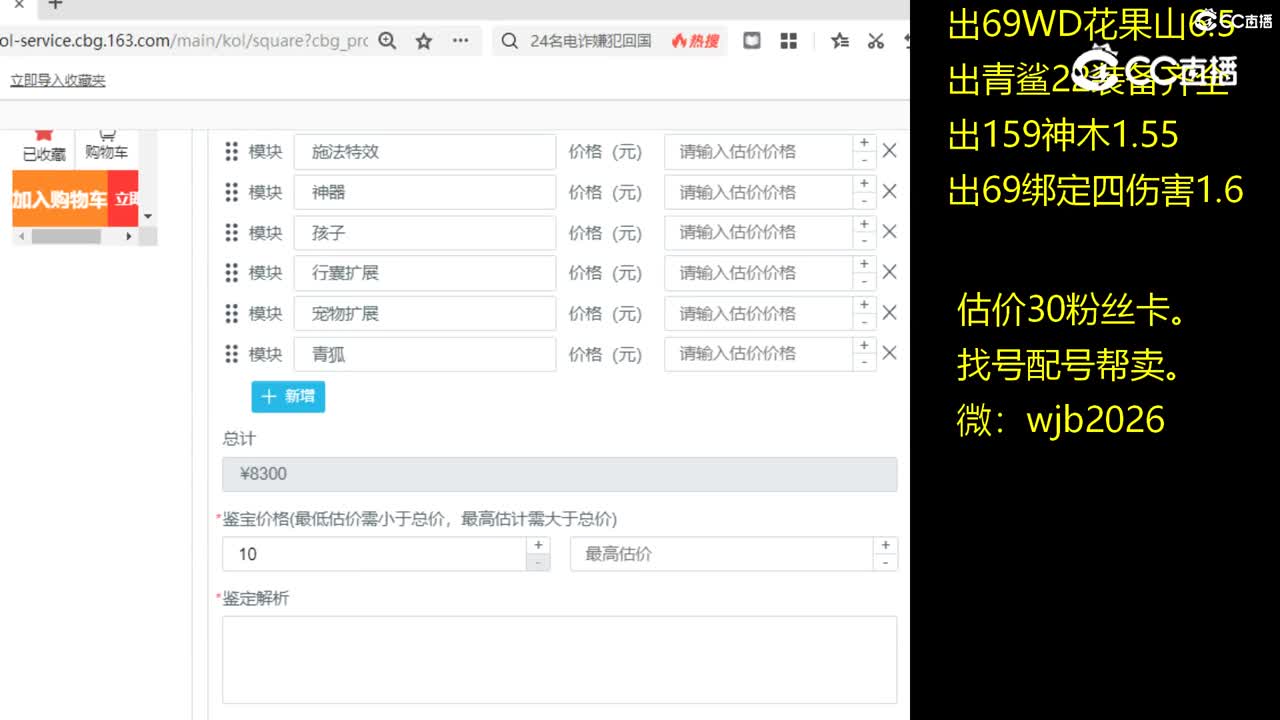The width and height of the screenshot is (1280, 720).
Task: Increase the 最高估价 value using plus
Action: (885, 545)
